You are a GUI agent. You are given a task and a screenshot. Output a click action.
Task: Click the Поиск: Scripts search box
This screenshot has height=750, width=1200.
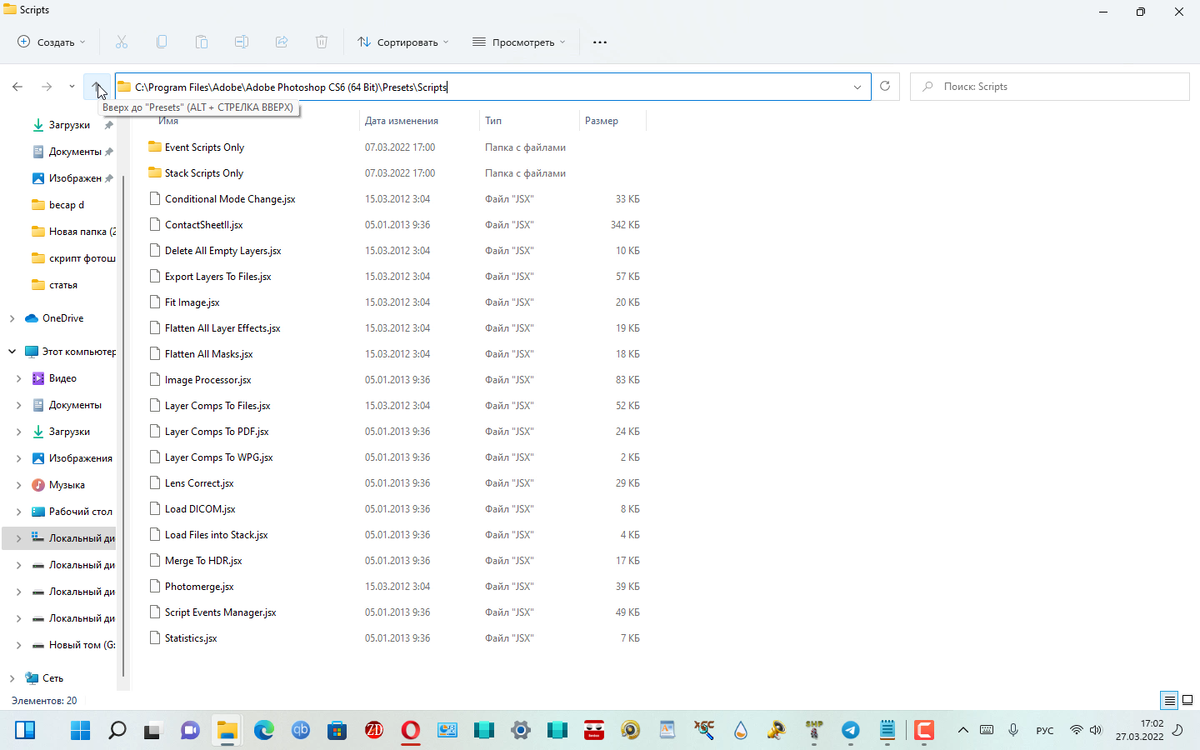click(x=1050, y=87)
